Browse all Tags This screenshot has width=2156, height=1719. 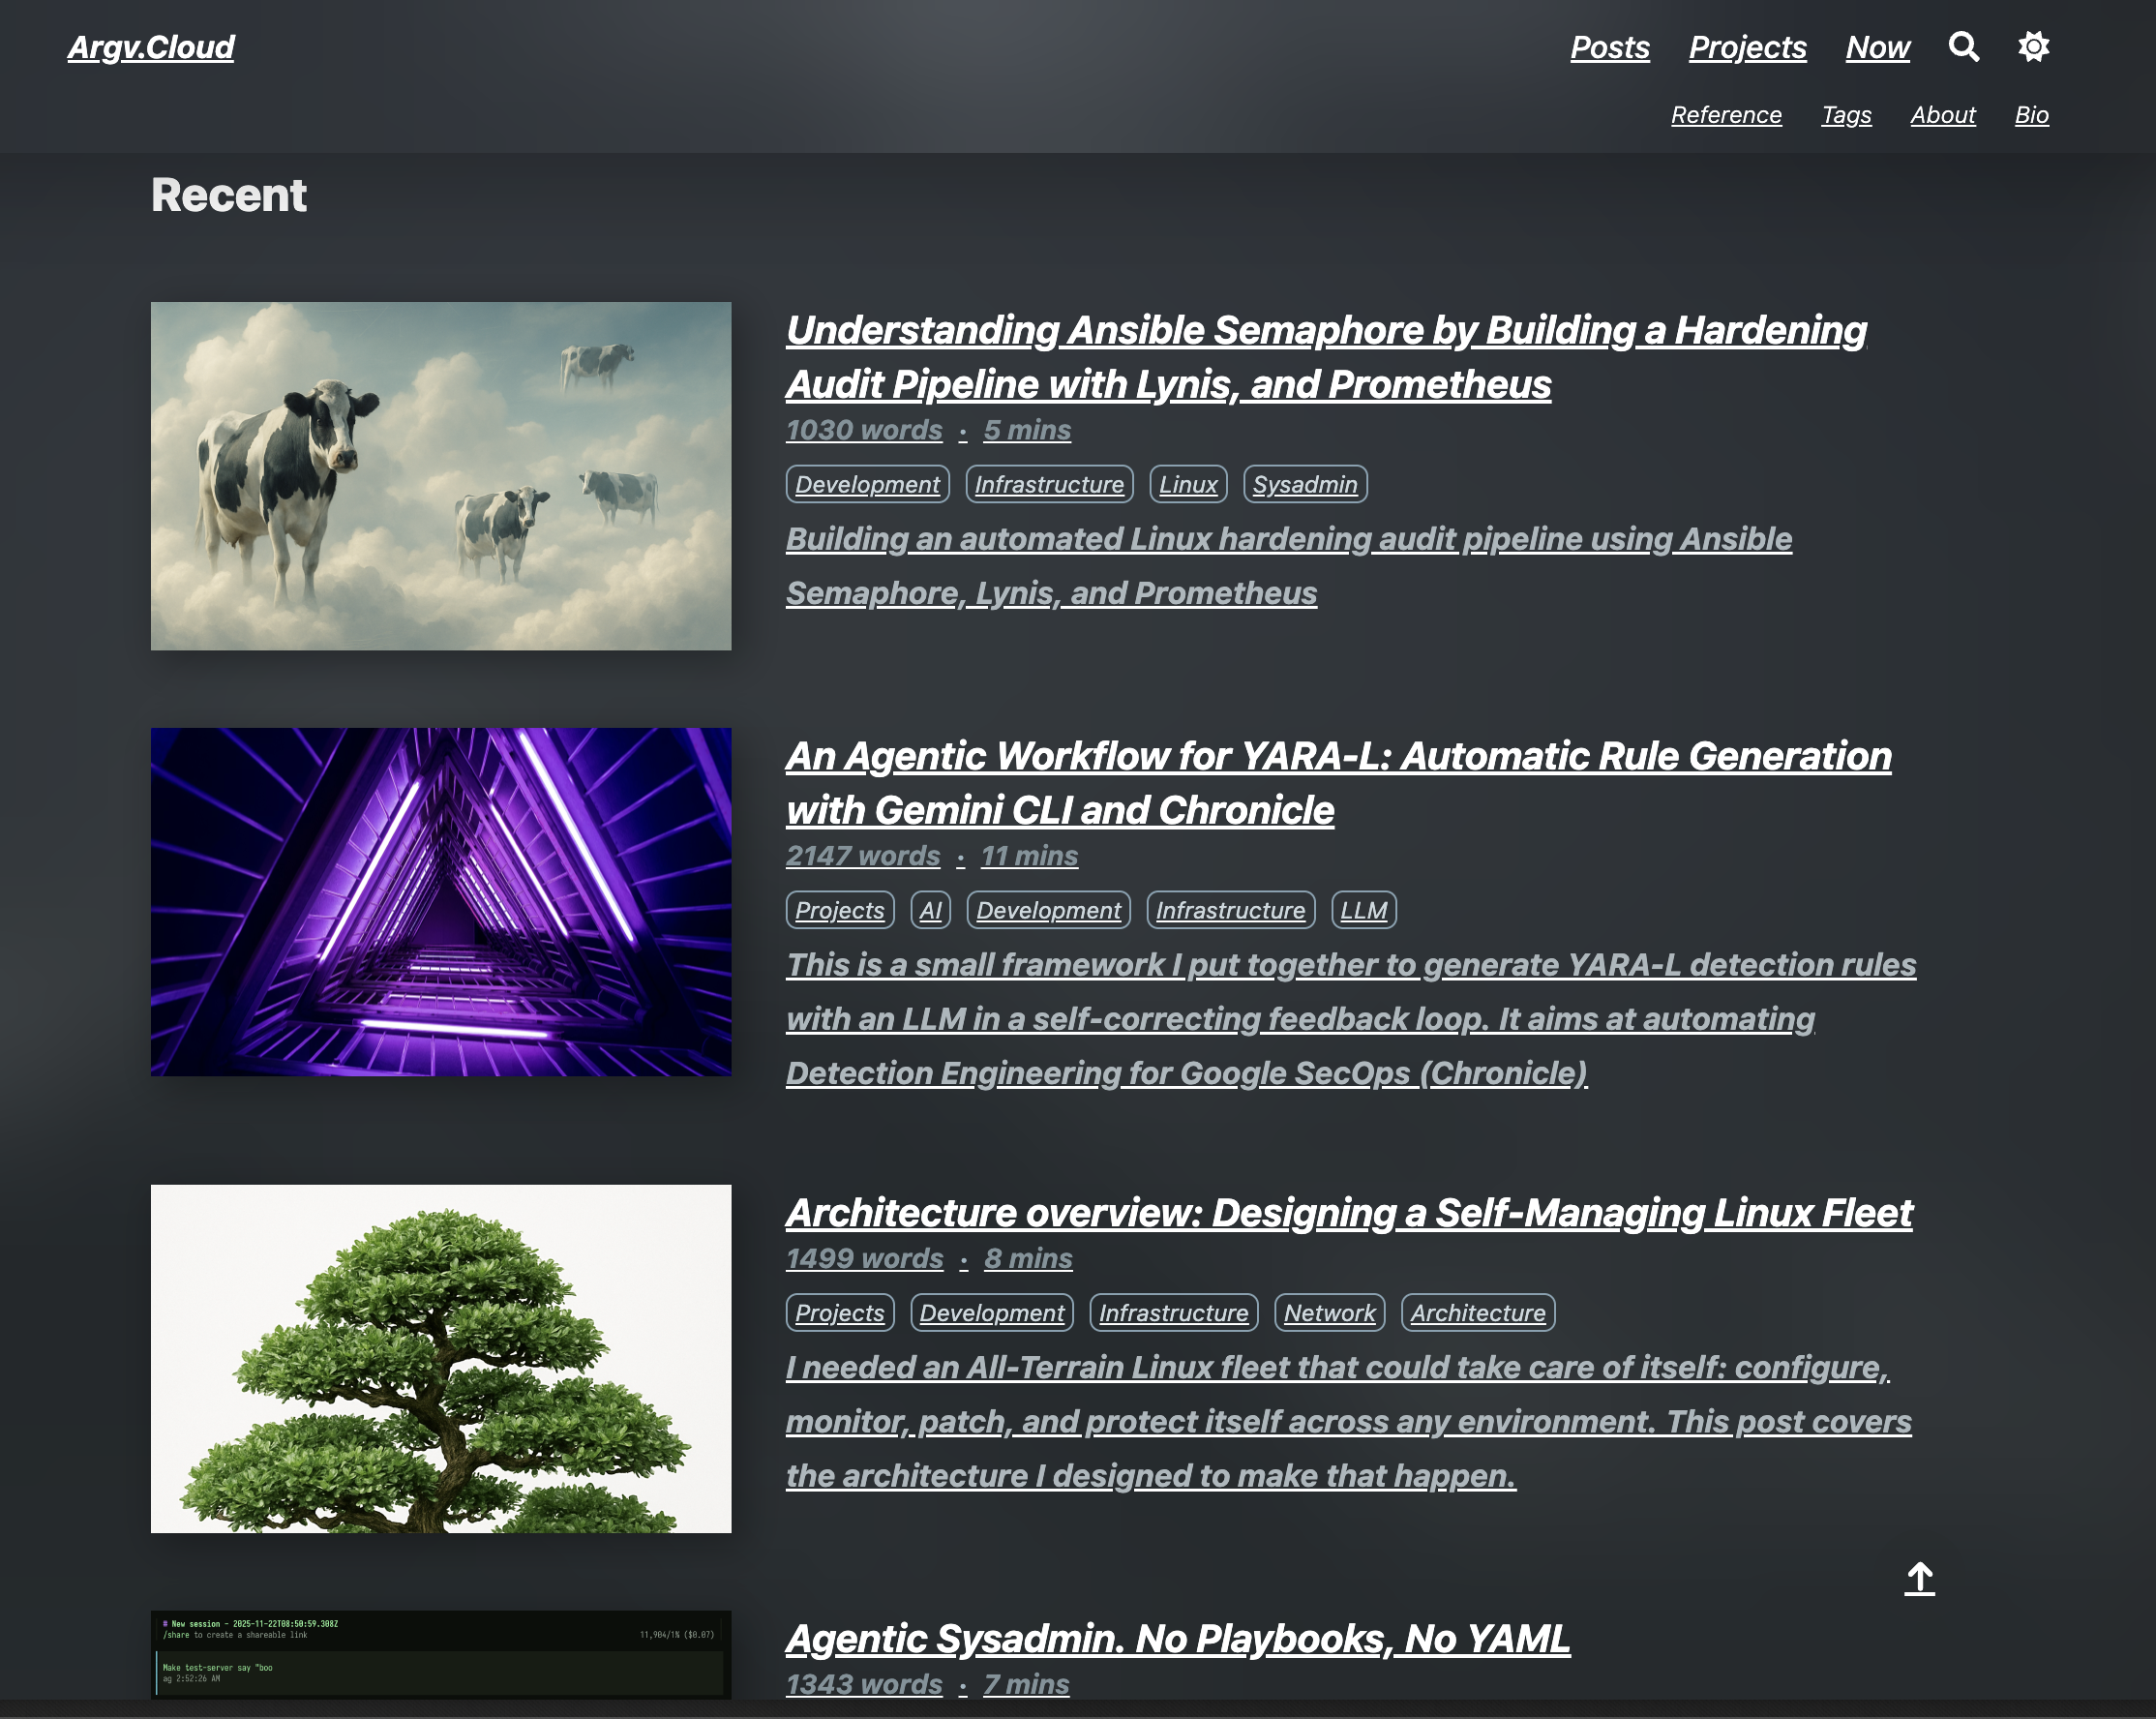1847,115
